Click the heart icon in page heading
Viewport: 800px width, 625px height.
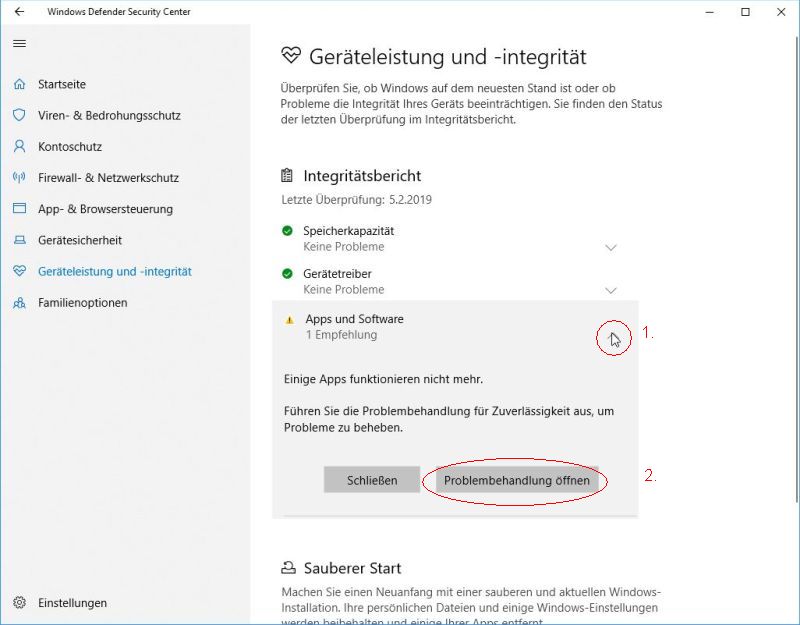291,55
